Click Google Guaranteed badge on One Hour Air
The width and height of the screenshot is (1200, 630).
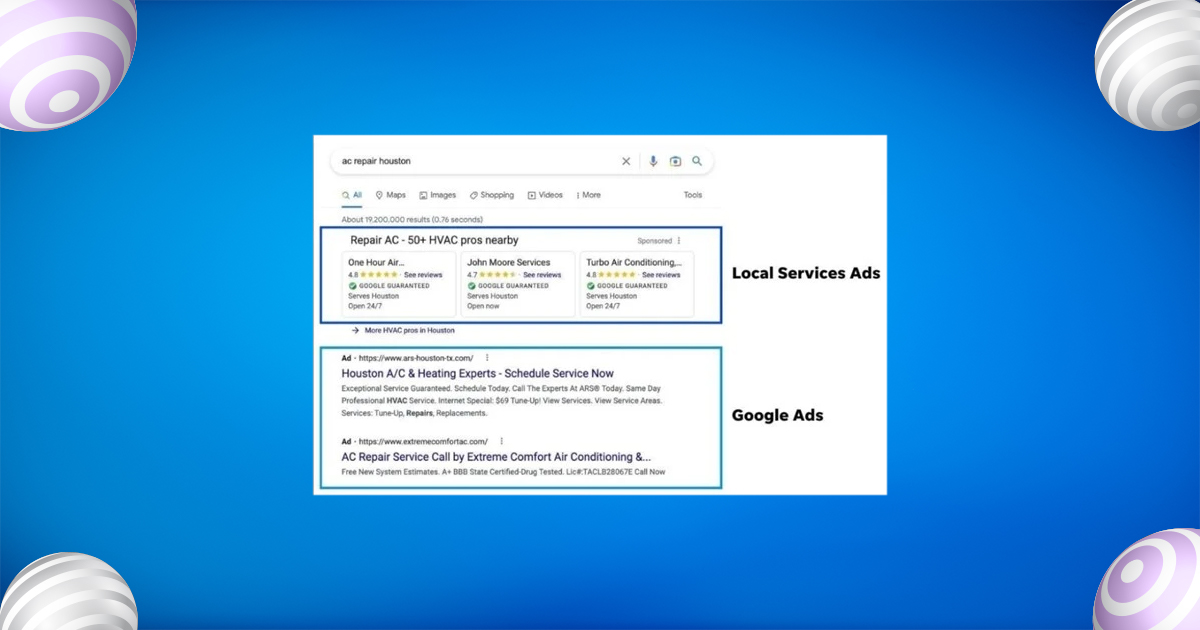point(389,286)
